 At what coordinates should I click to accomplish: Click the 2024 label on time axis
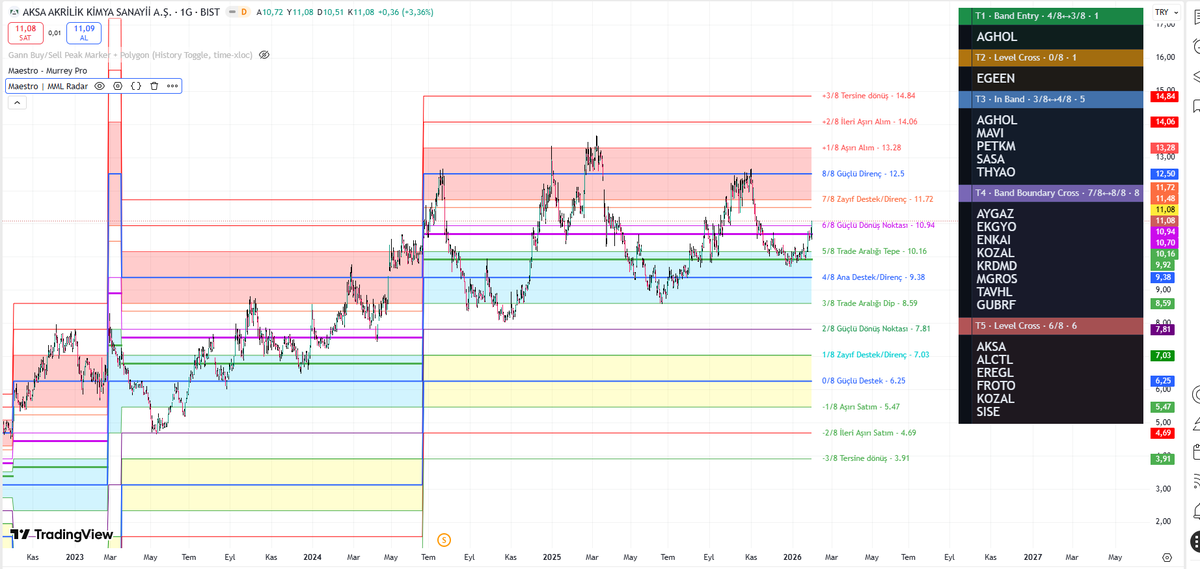pyautogui.click(x=313, y=556)
